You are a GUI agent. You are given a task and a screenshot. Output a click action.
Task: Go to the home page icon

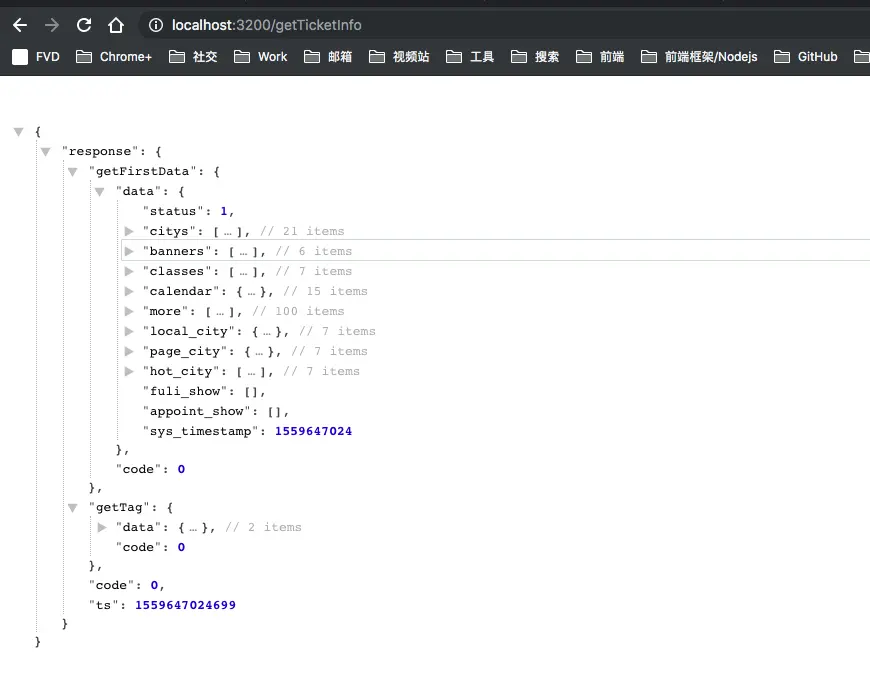pos(116,25)
